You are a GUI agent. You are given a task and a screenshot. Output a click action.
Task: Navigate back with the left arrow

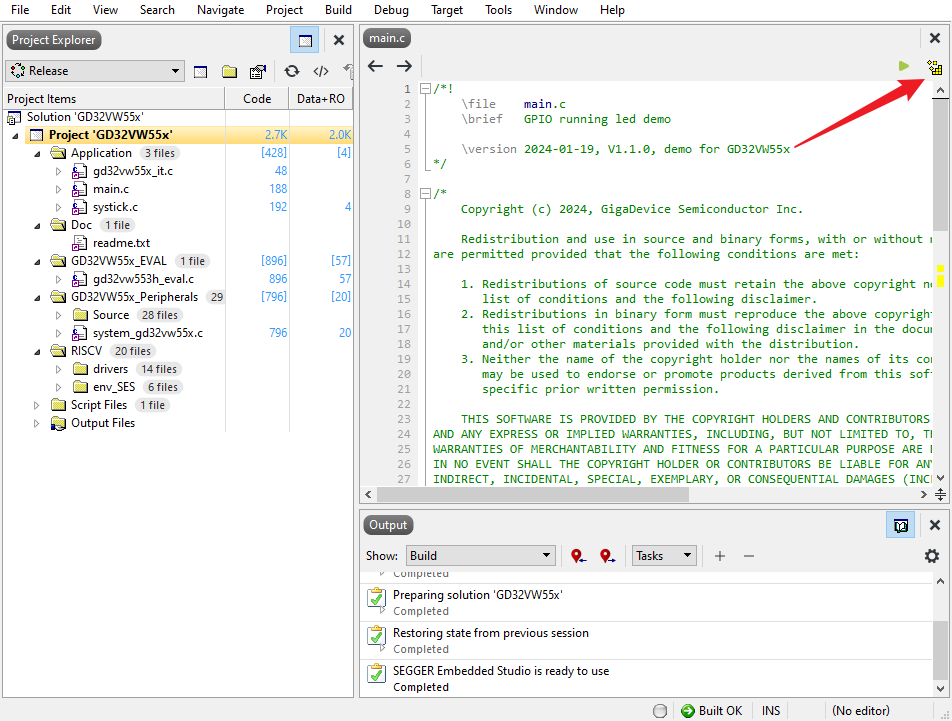click(376, 66)
